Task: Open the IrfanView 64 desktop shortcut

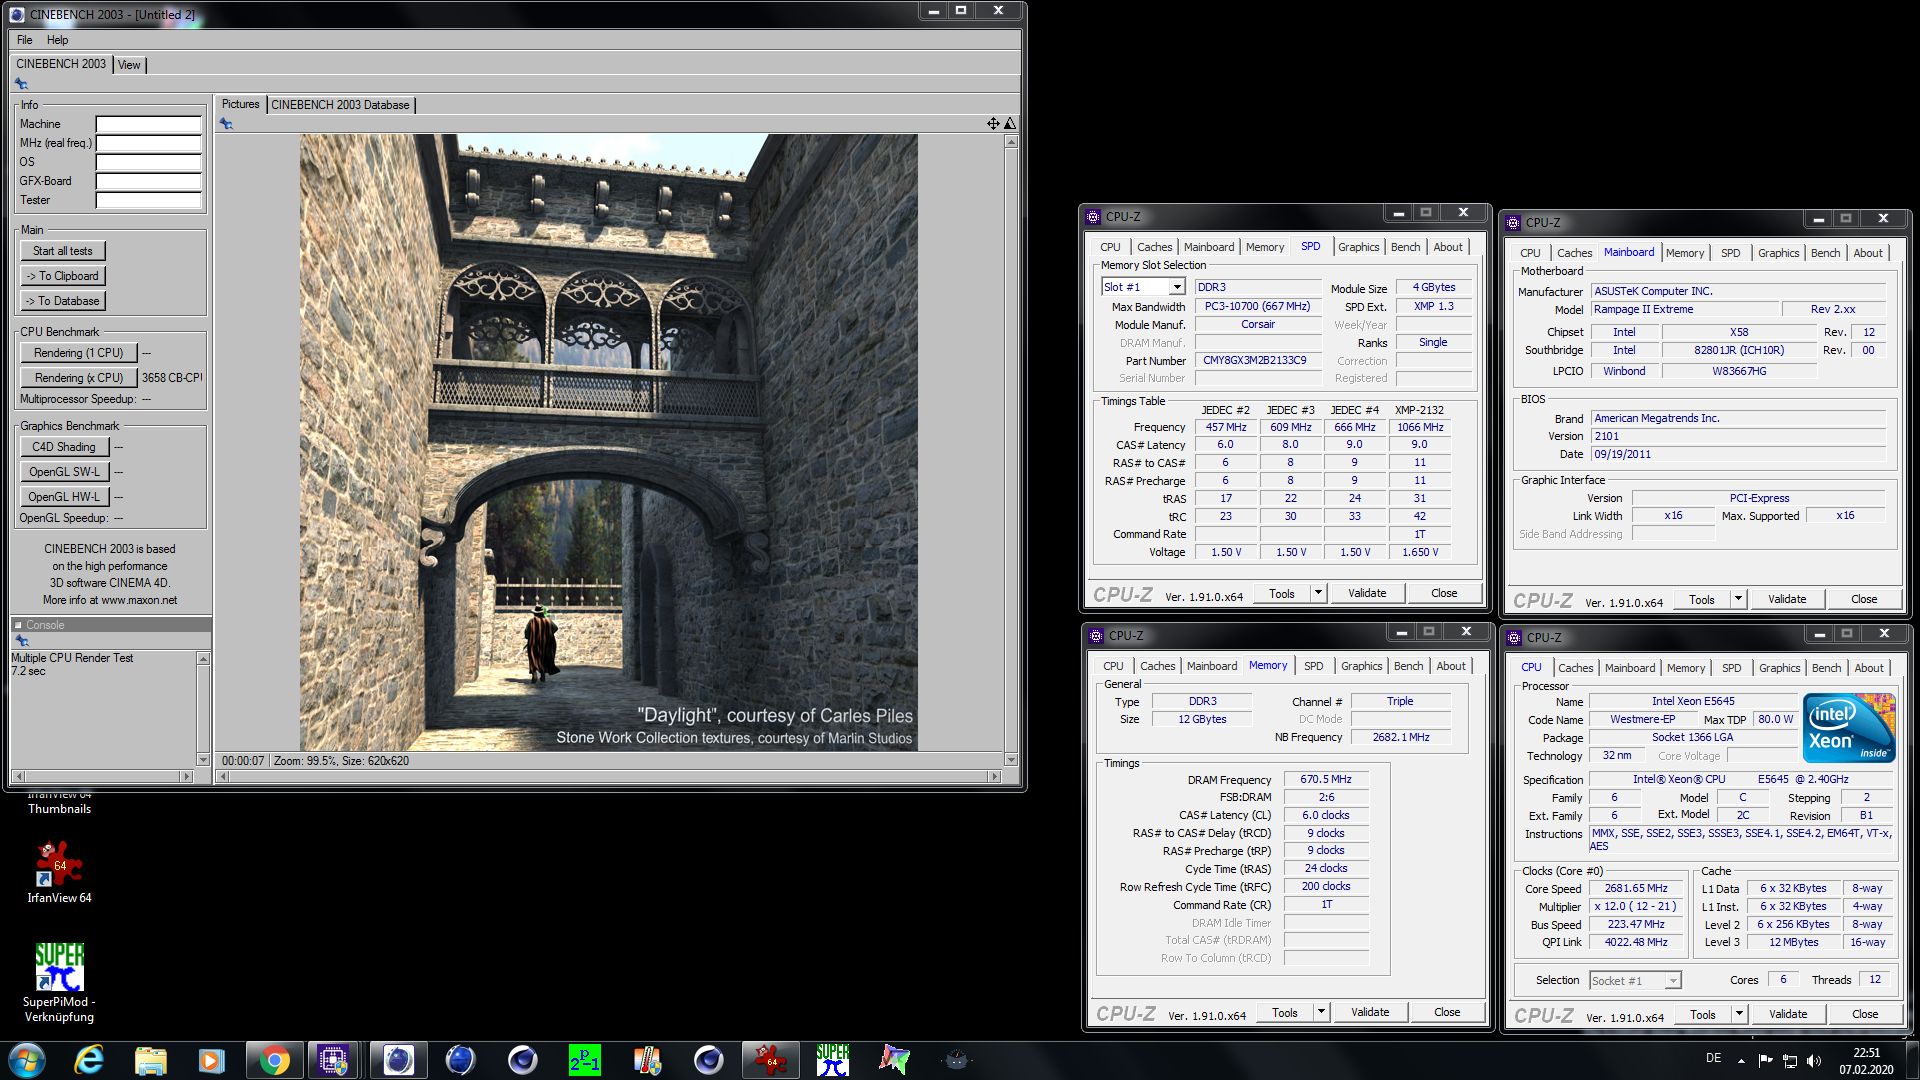Action: click(59, 872)
